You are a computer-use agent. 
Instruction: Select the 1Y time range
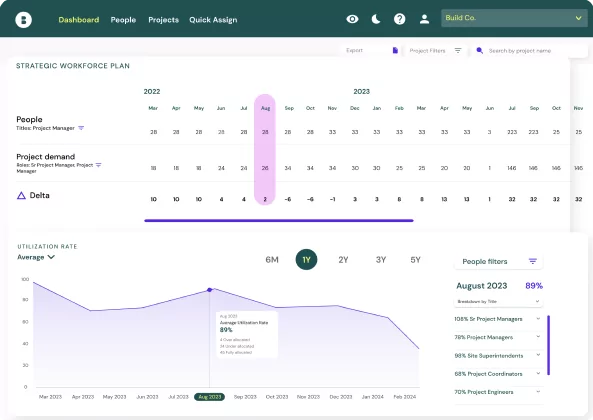[306, 260]
